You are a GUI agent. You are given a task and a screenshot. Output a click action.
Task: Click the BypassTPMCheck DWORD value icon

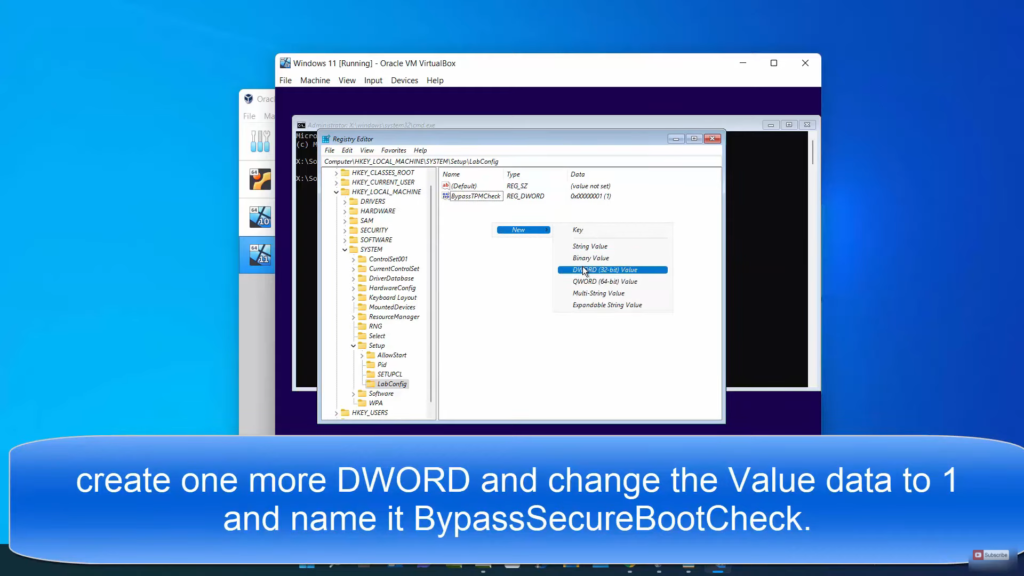[x=446, y=196]
